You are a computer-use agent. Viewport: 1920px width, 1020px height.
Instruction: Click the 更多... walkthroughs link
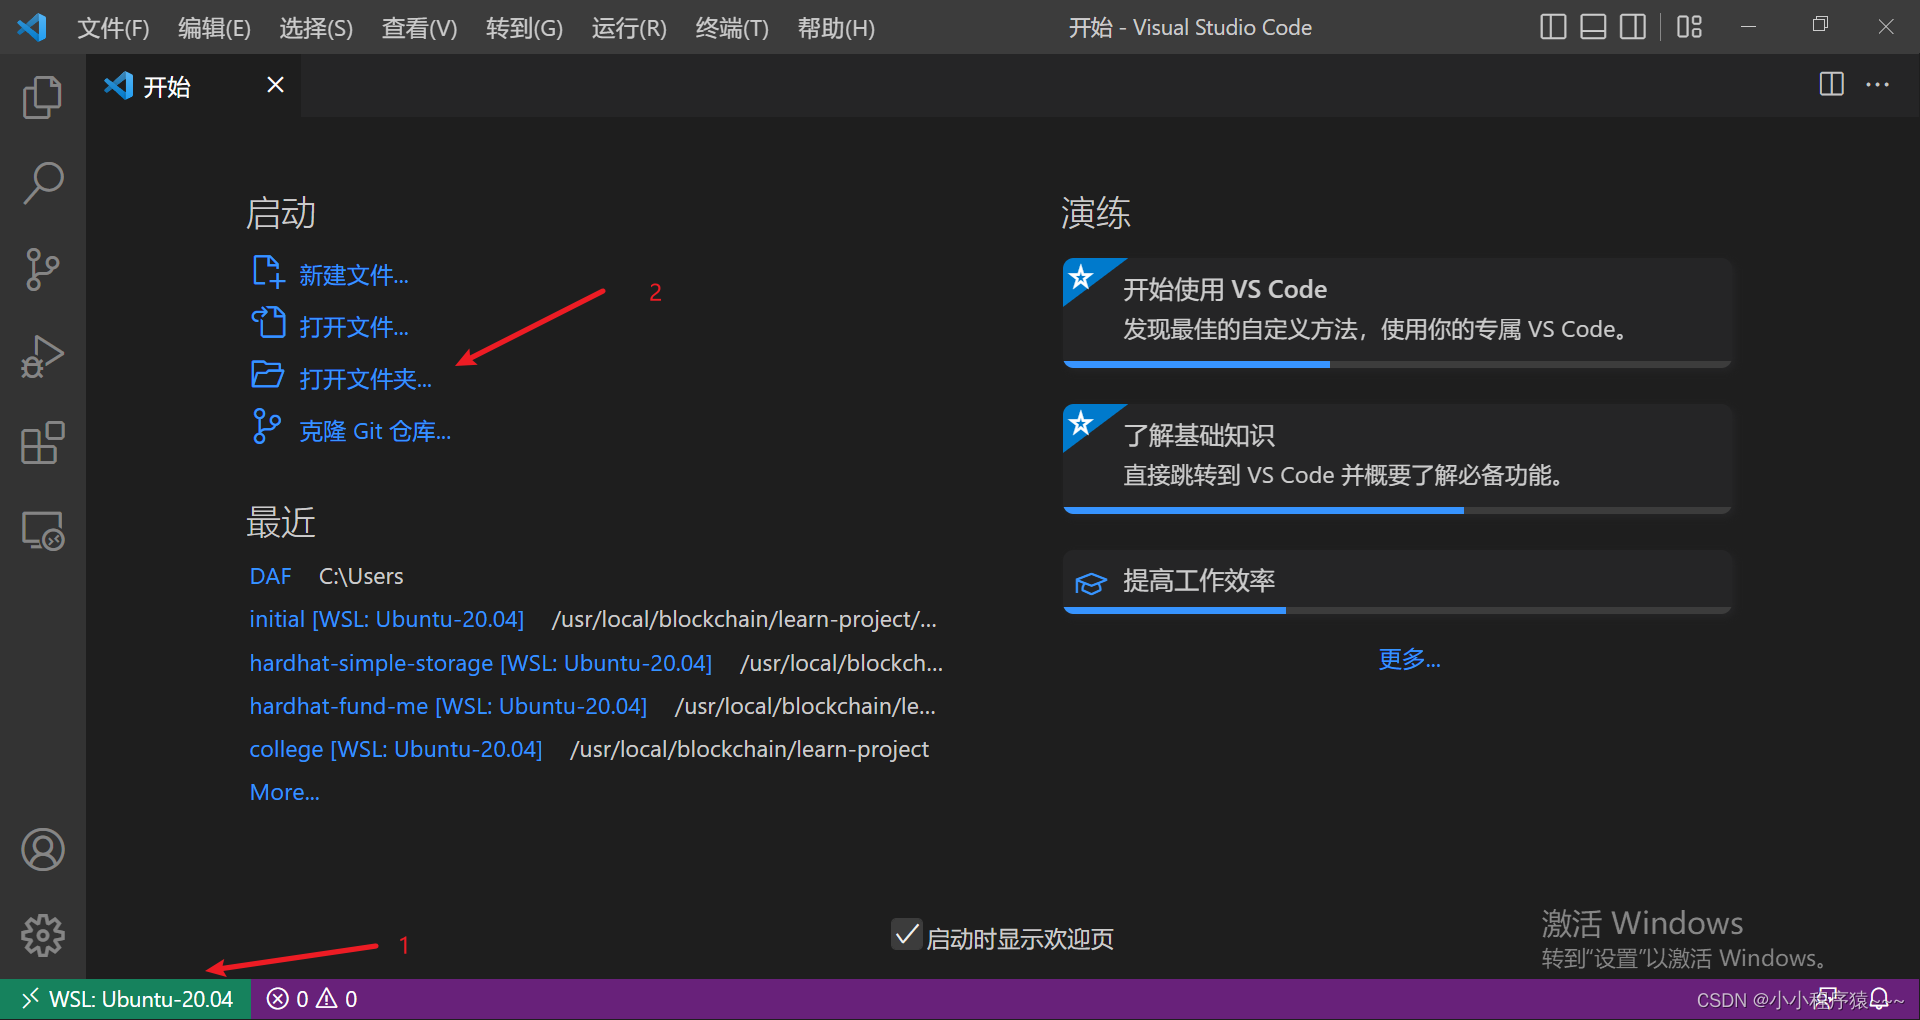pos(1409,659)
